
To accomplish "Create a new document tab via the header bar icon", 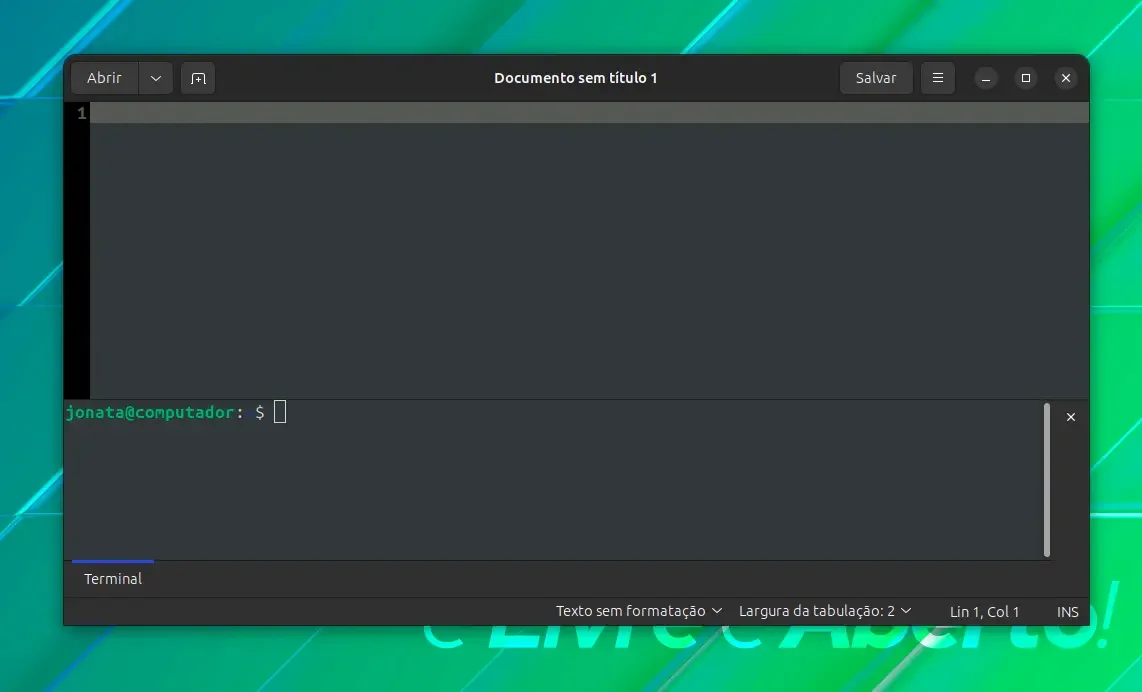I will 198,78.
